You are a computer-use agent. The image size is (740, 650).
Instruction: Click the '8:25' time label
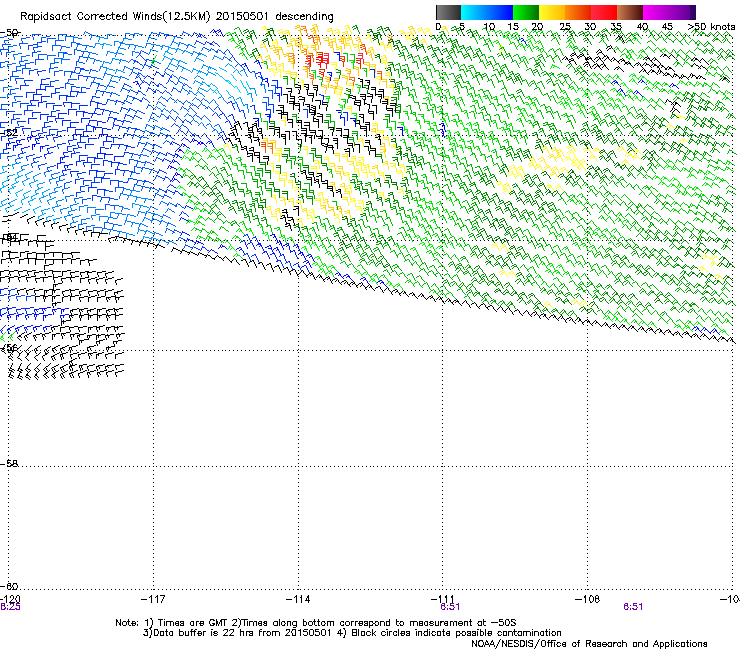[10, 607]
